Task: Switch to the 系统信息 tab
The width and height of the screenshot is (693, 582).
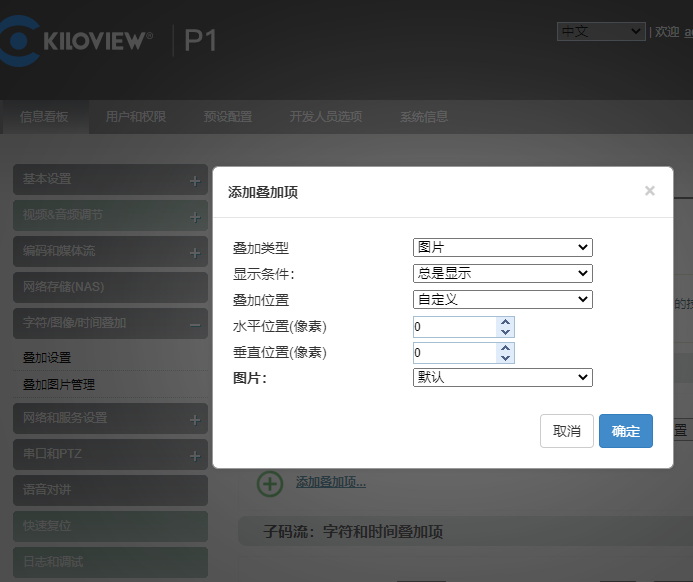Action: click(424, 117)
